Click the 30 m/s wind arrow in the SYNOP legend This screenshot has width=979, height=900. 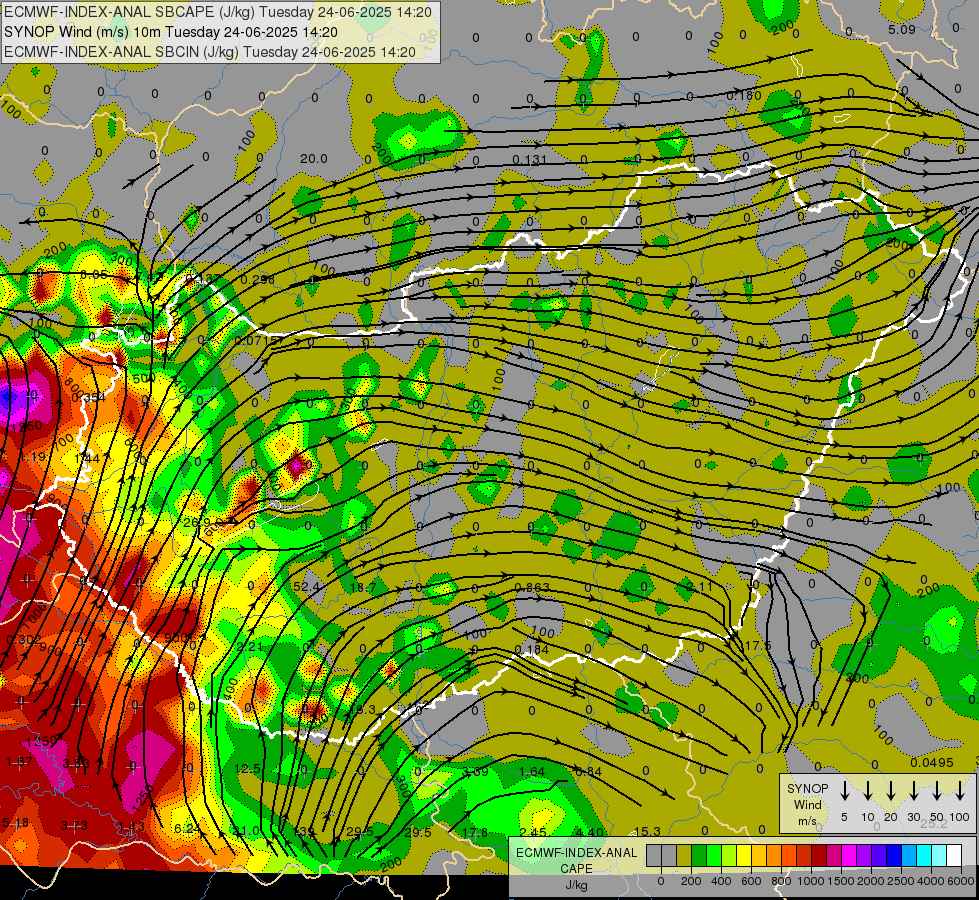913,790
